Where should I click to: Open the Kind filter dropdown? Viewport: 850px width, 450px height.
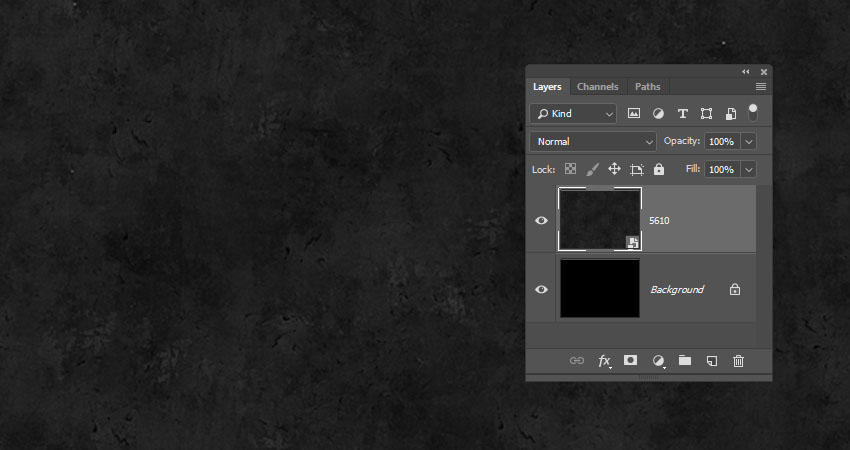(x=573, y=114)
